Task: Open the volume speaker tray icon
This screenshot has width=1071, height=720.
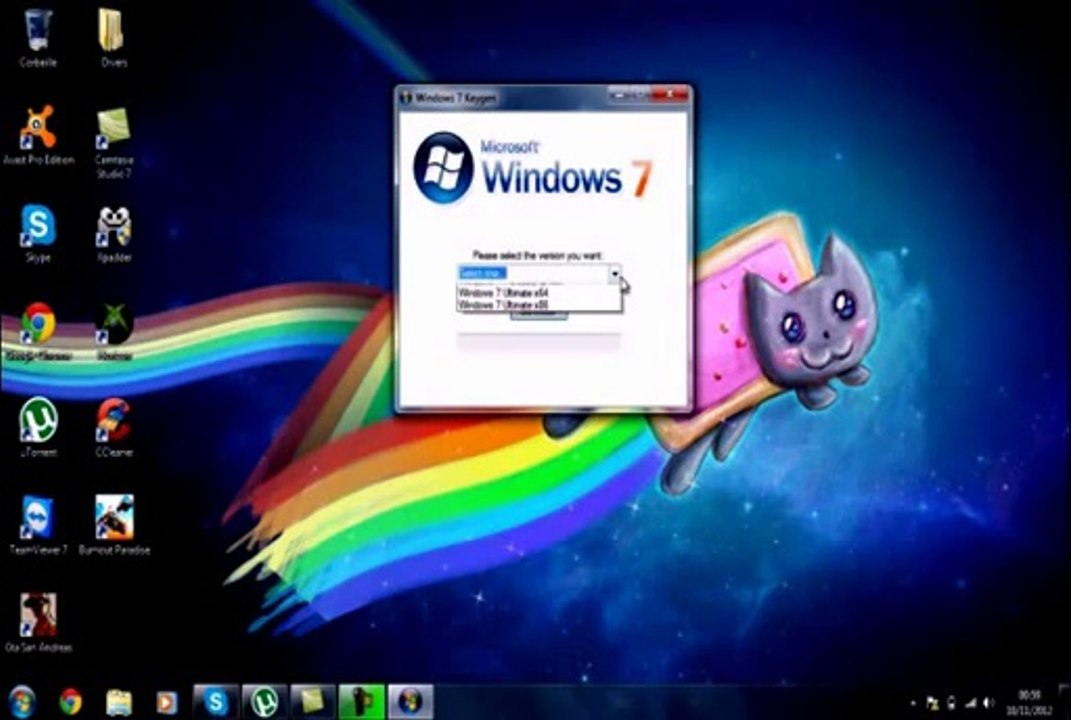Action: (988, 703)
